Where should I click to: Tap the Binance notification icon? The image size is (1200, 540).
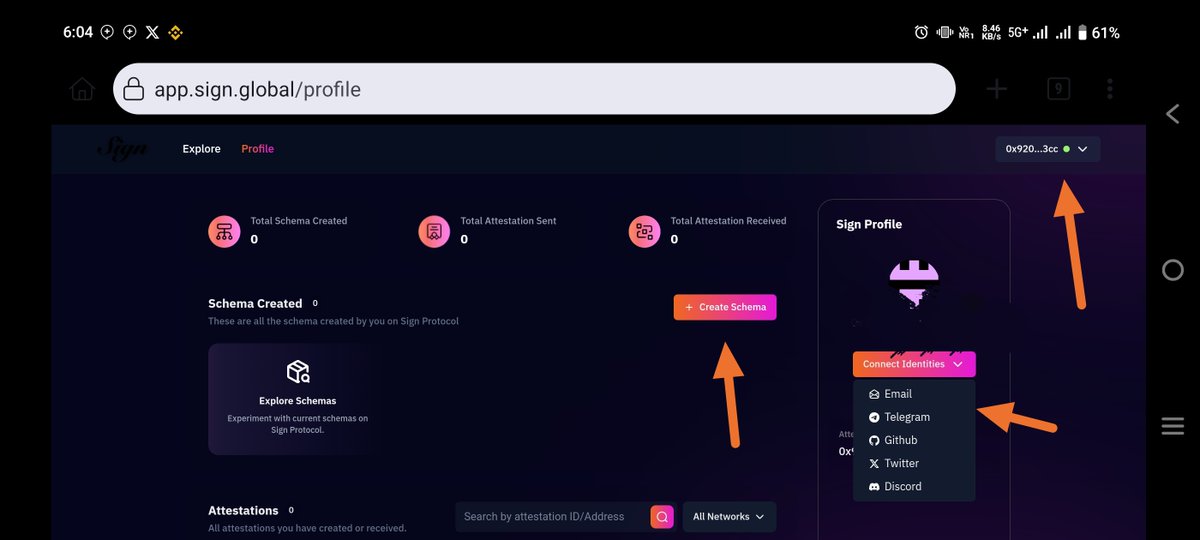[x=175, y=32]
